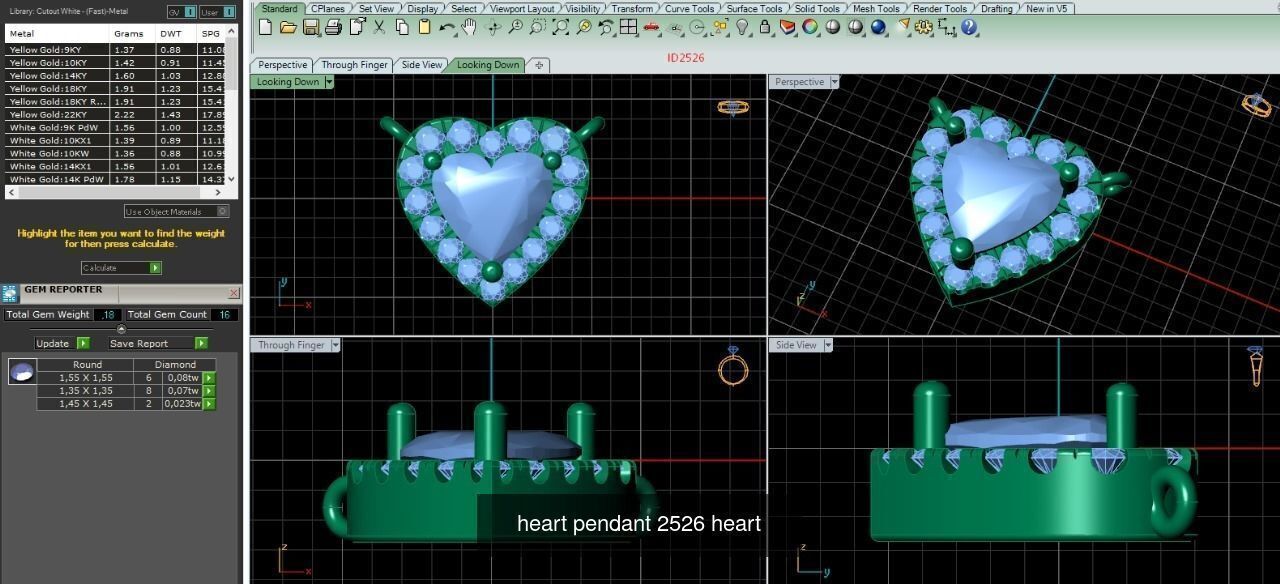Select the White Gold:10KW metal row

[x=116, y=153]
